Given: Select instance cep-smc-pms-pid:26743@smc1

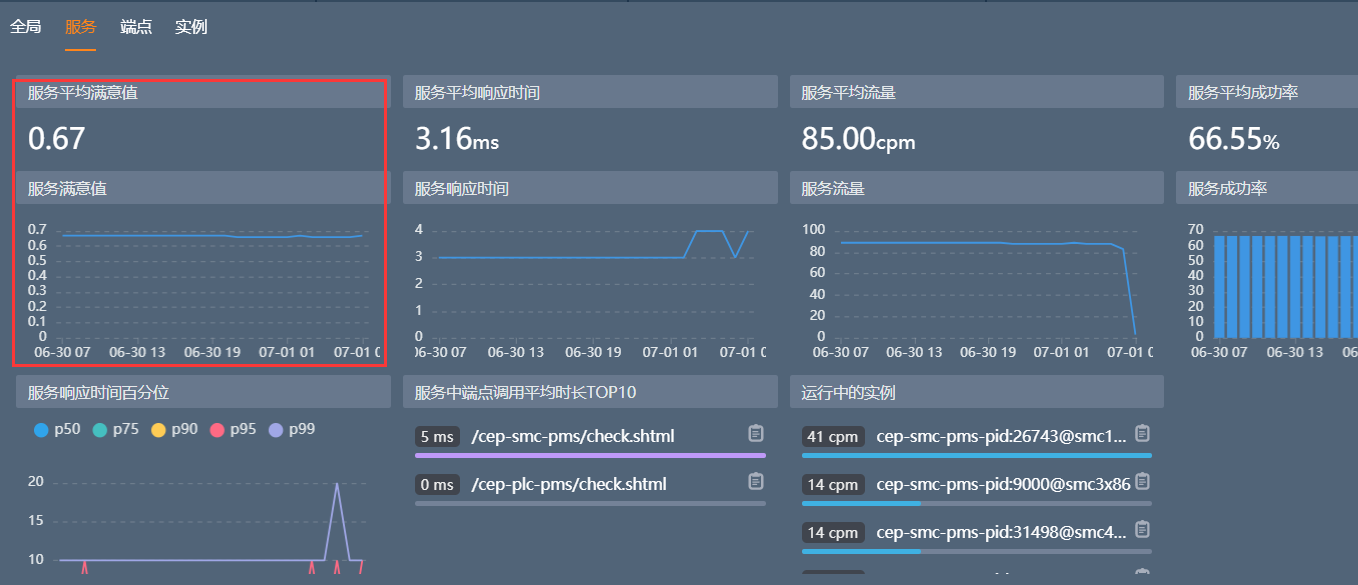Looking at the screenshot, I should (1001, 436).
